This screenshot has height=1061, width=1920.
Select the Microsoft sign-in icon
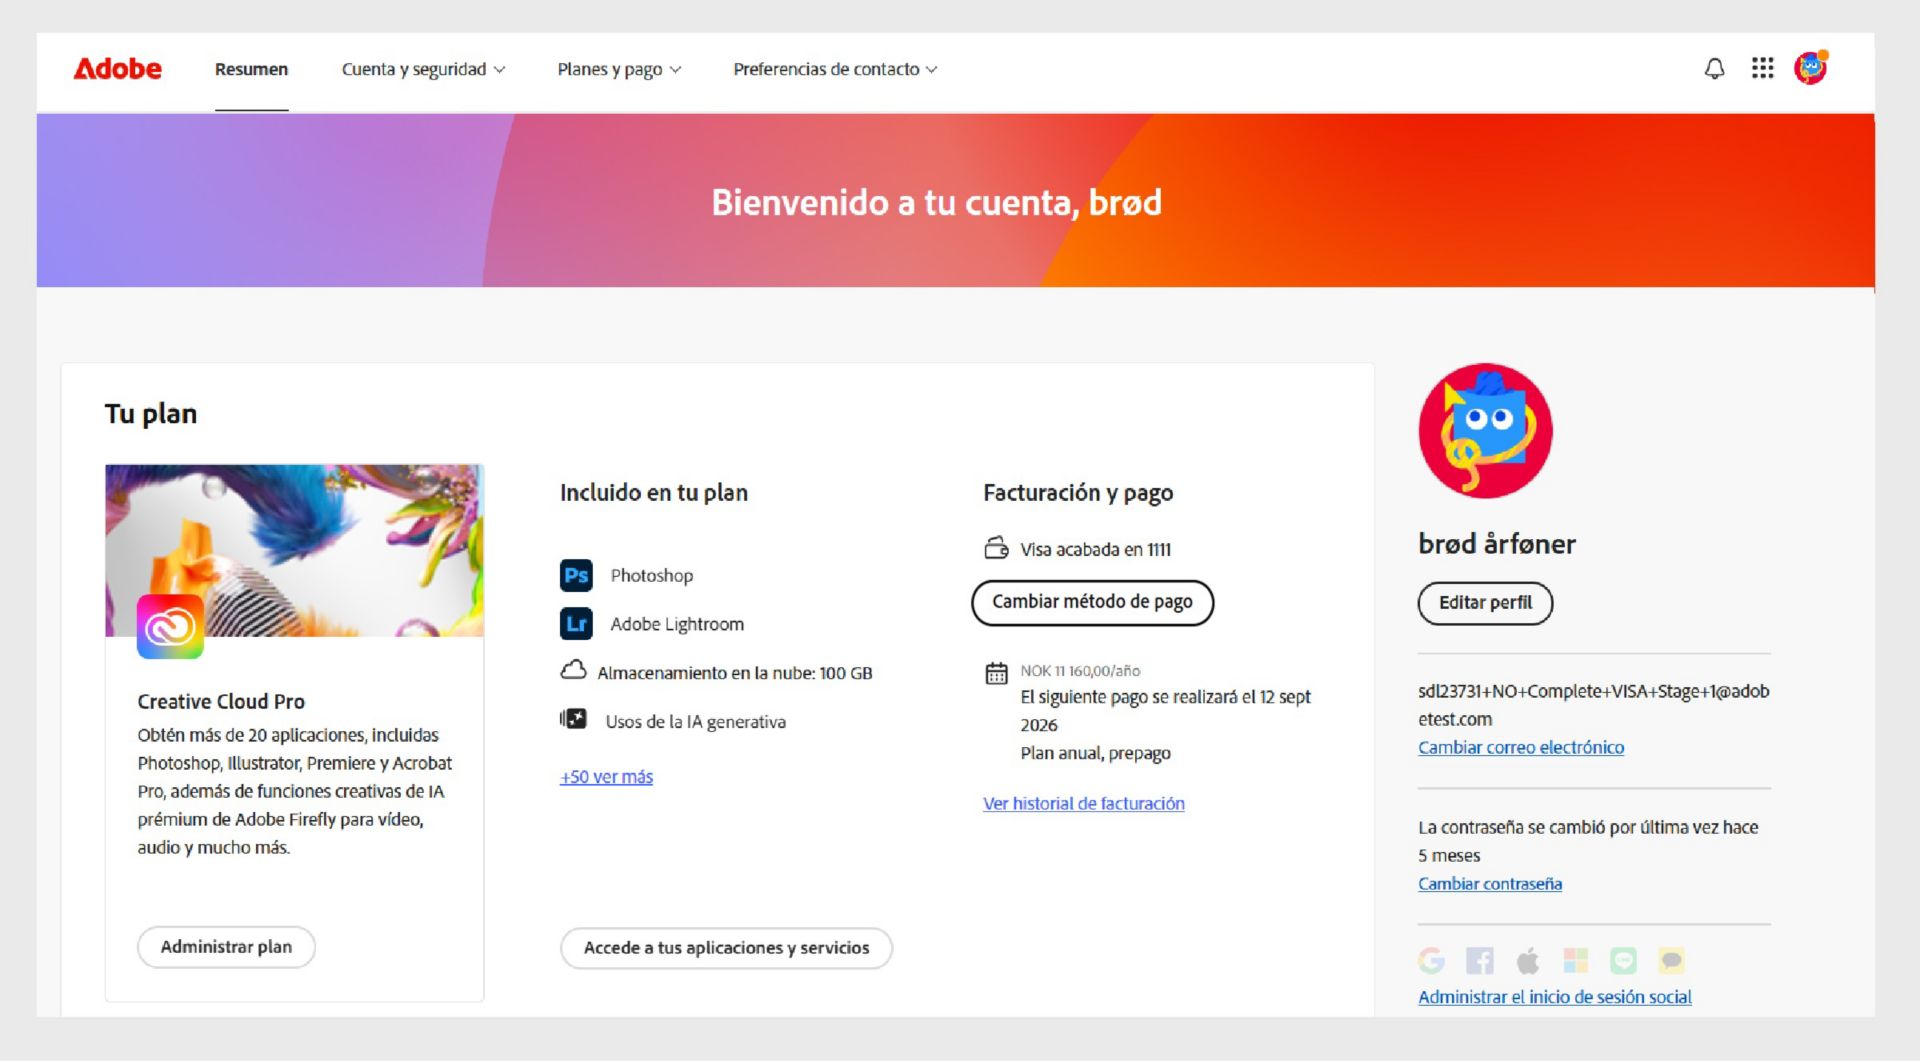pyautogui.click(x=1576, y=960)
